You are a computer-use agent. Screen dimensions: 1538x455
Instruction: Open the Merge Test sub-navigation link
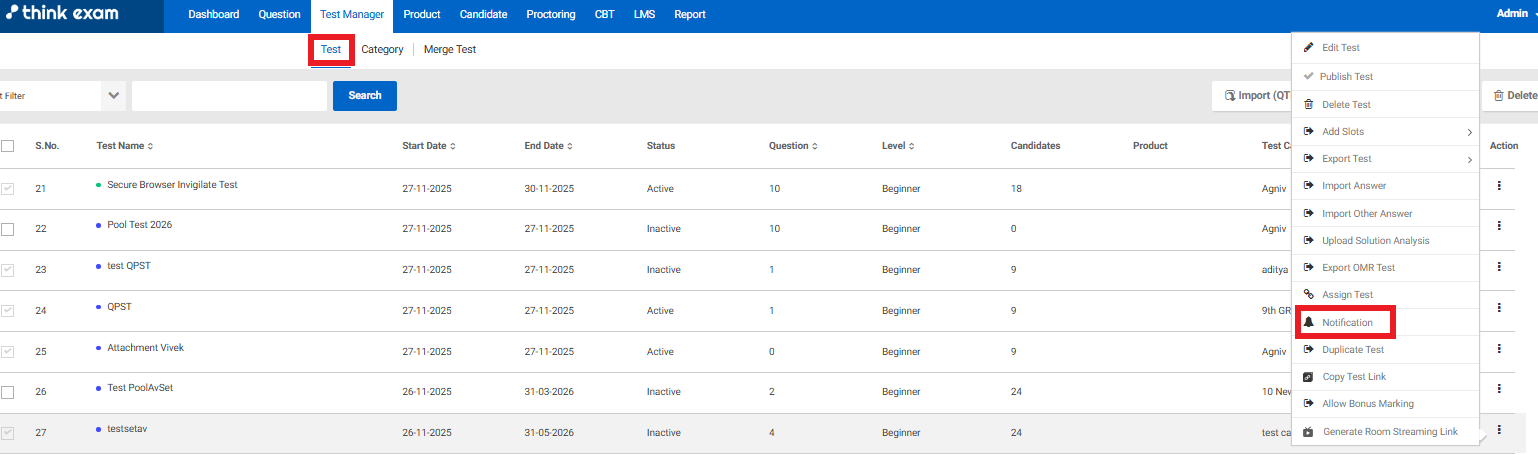[x=450, y=49]
